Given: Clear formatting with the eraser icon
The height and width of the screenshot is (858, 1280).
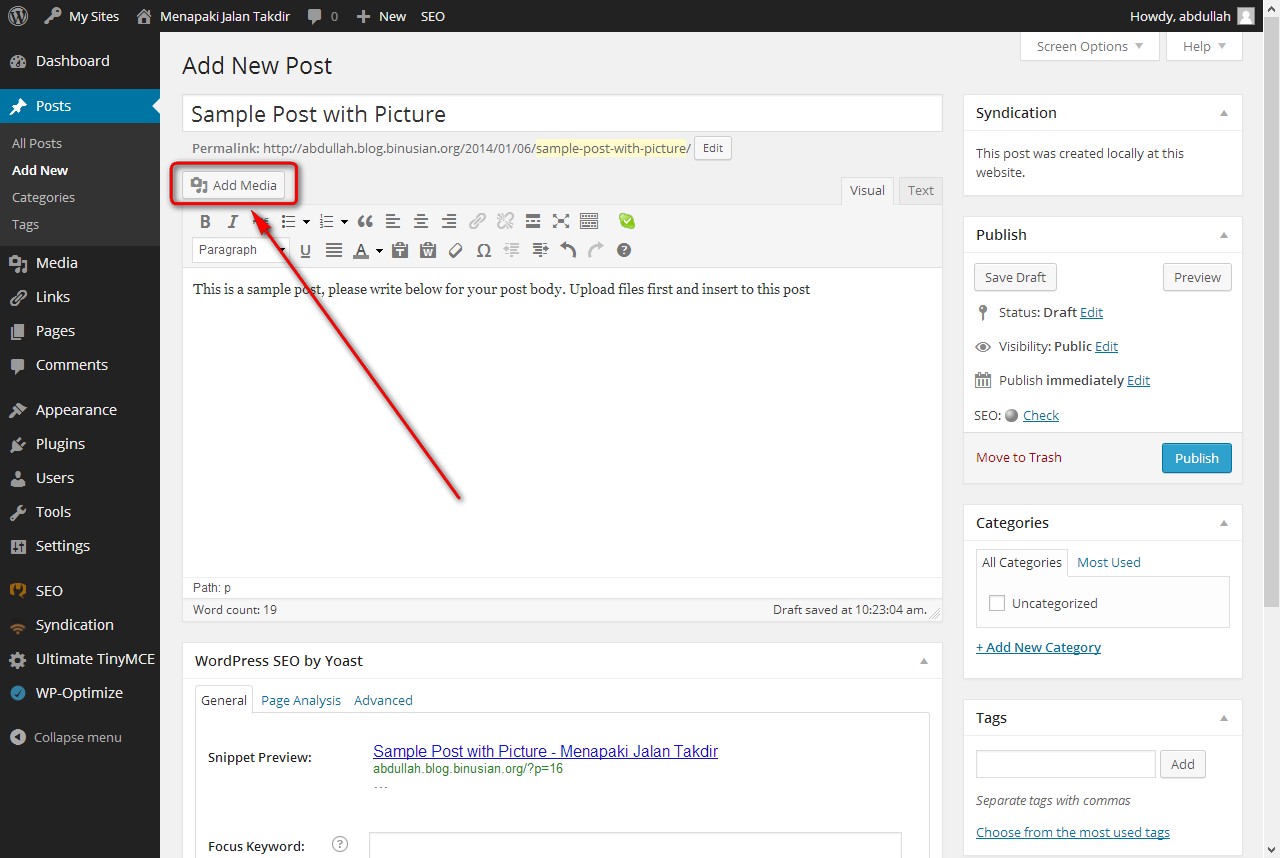Looking at the screenshot, I should coord(456,250).
